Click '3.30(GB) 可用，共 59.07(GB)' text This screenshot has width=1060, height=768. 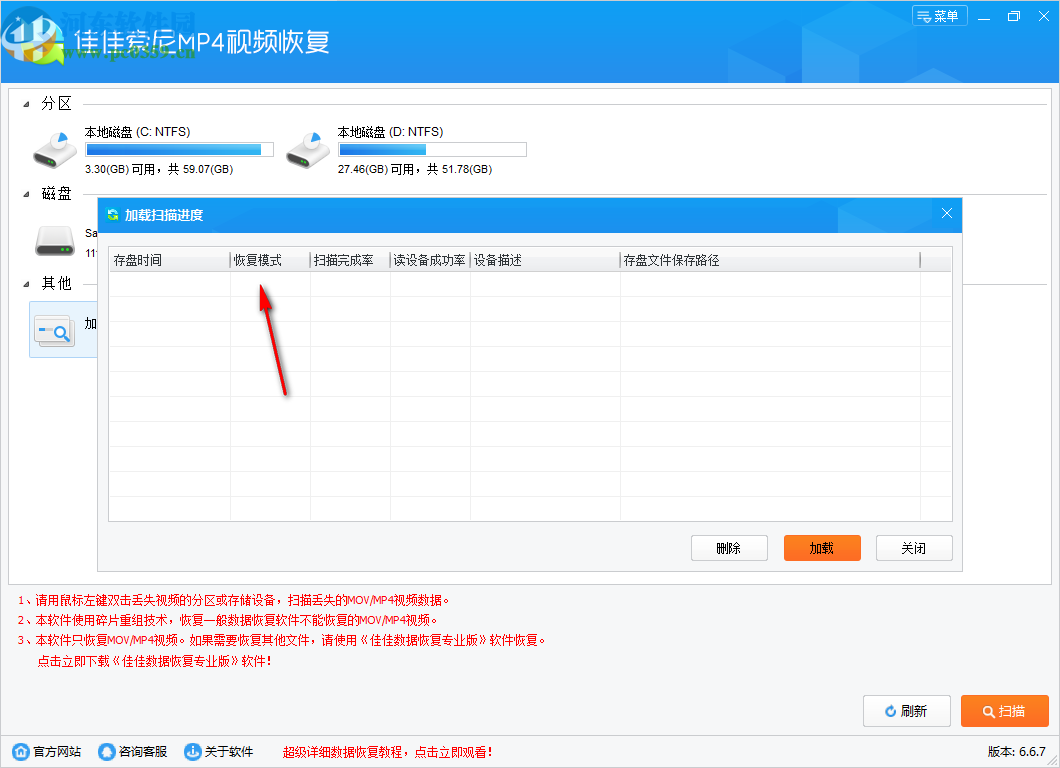click(x=159, y=169)
